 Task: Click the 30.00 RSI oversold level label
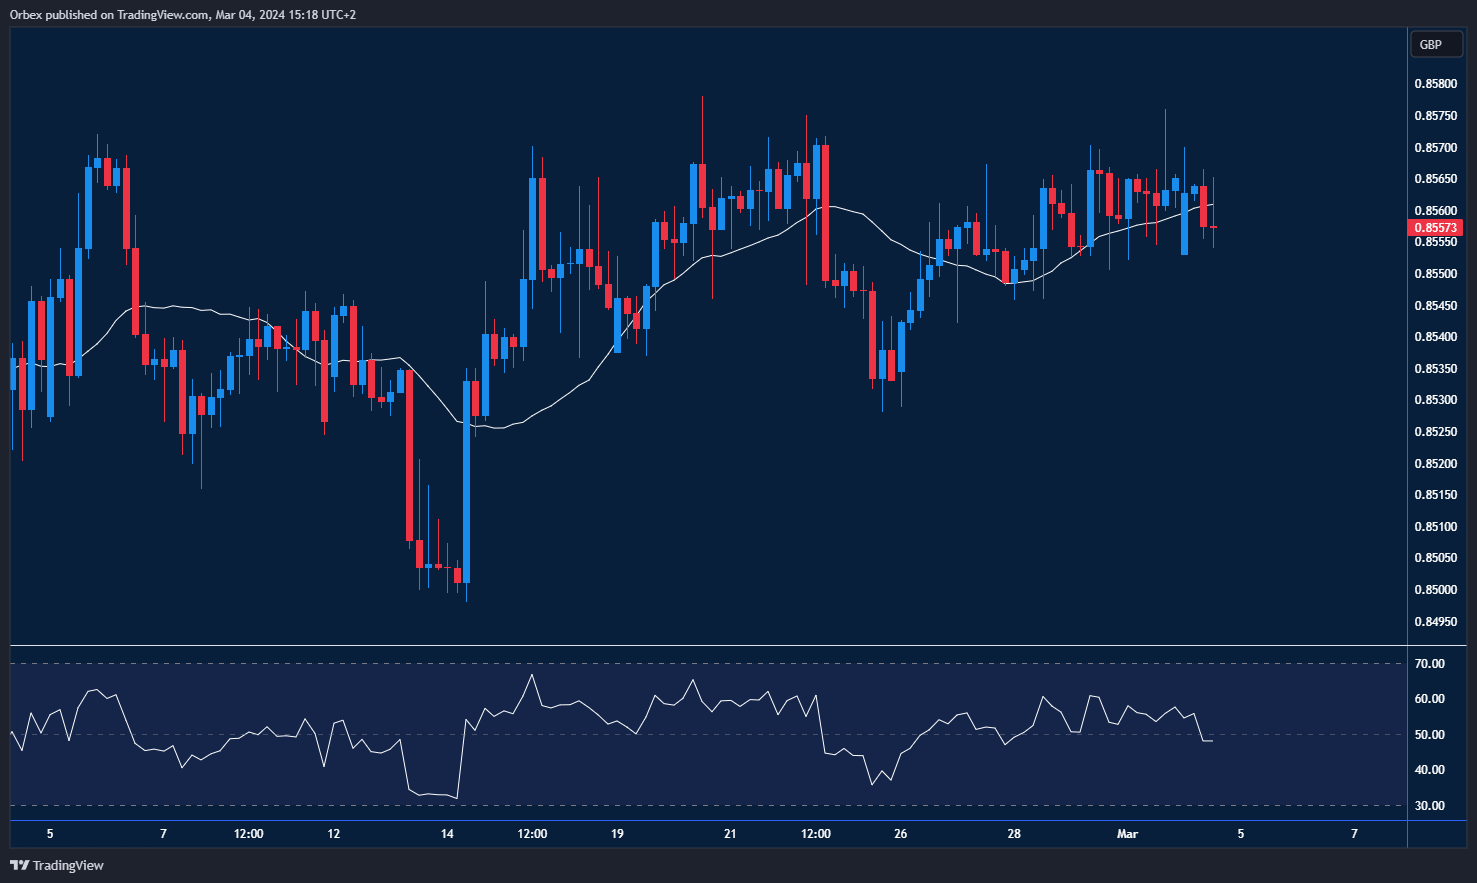point(1429,806)
